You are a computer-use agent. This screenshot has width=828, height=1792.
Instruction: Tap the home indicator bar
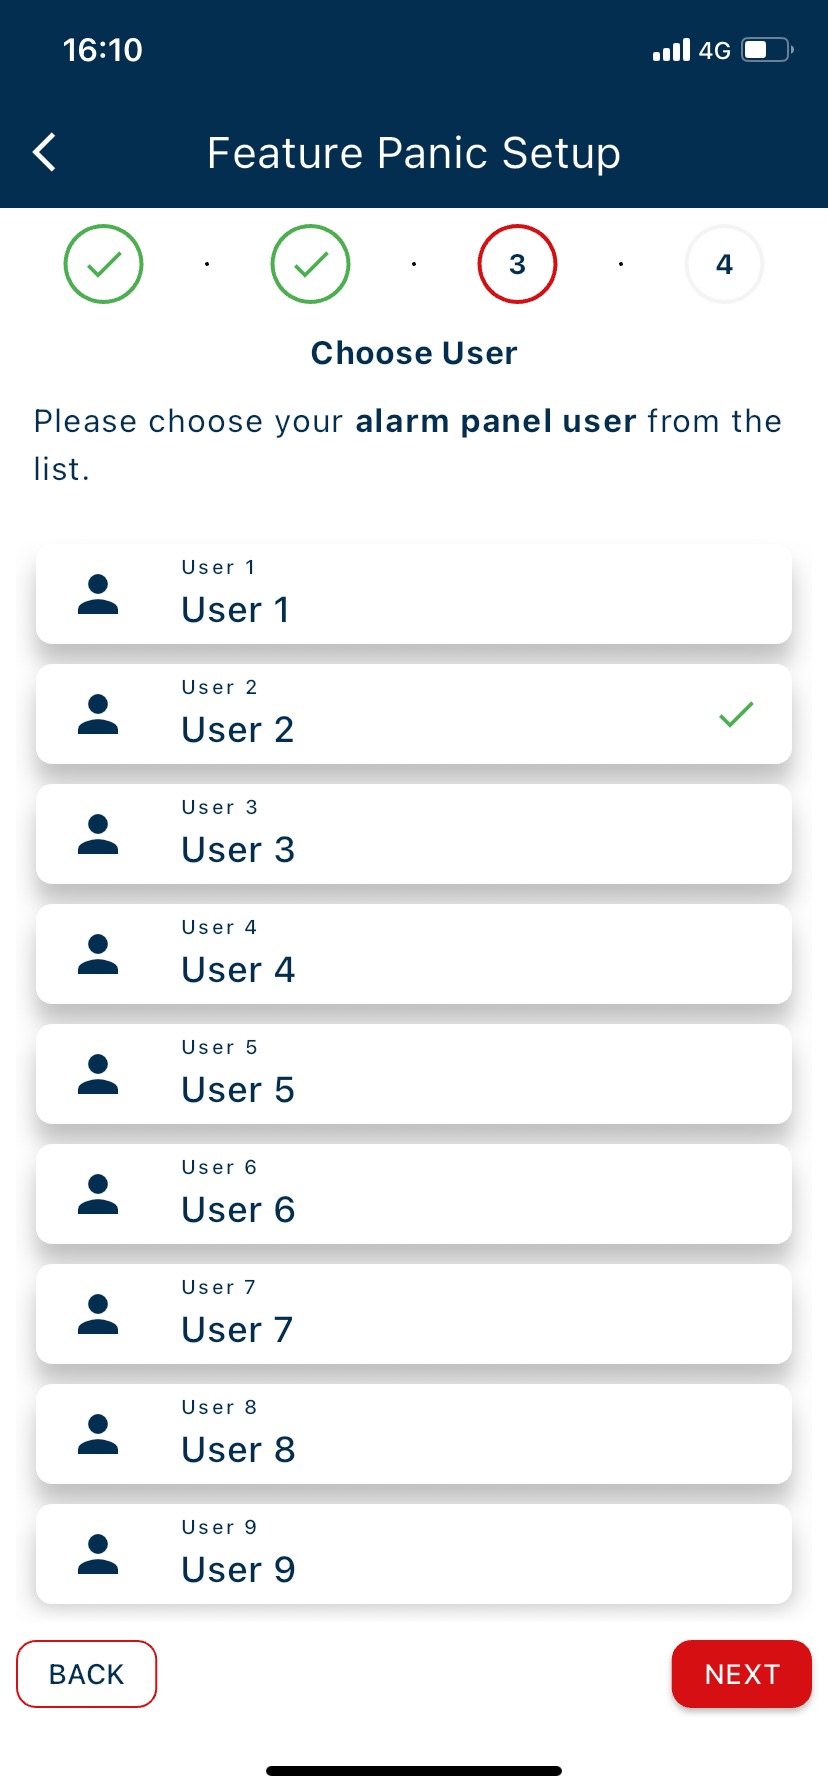[x=414, y=1771]
